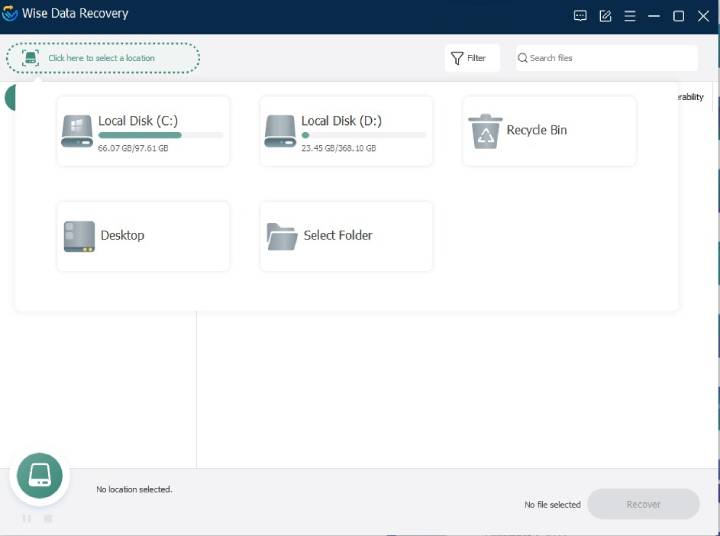This screenshot has width=720, height=536.
Task: Click the Recover button
Action: 643,504
